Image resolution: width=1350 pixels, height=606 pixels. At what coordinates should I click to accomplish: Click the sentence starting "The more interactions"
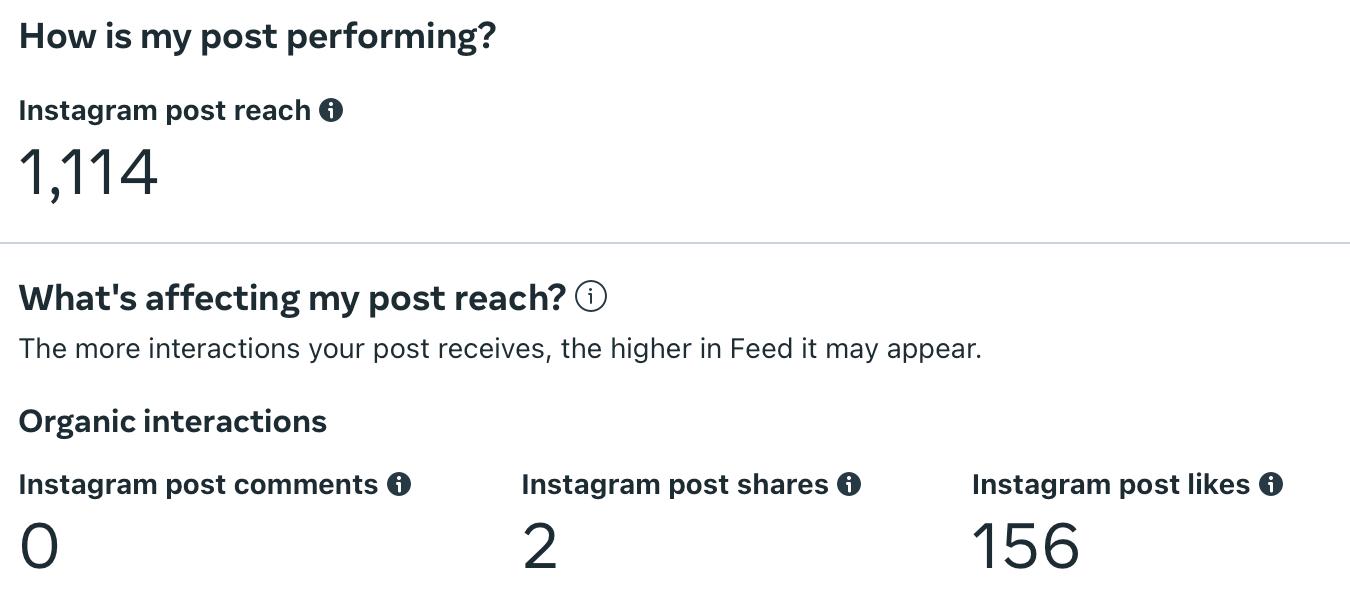(499, 349)
